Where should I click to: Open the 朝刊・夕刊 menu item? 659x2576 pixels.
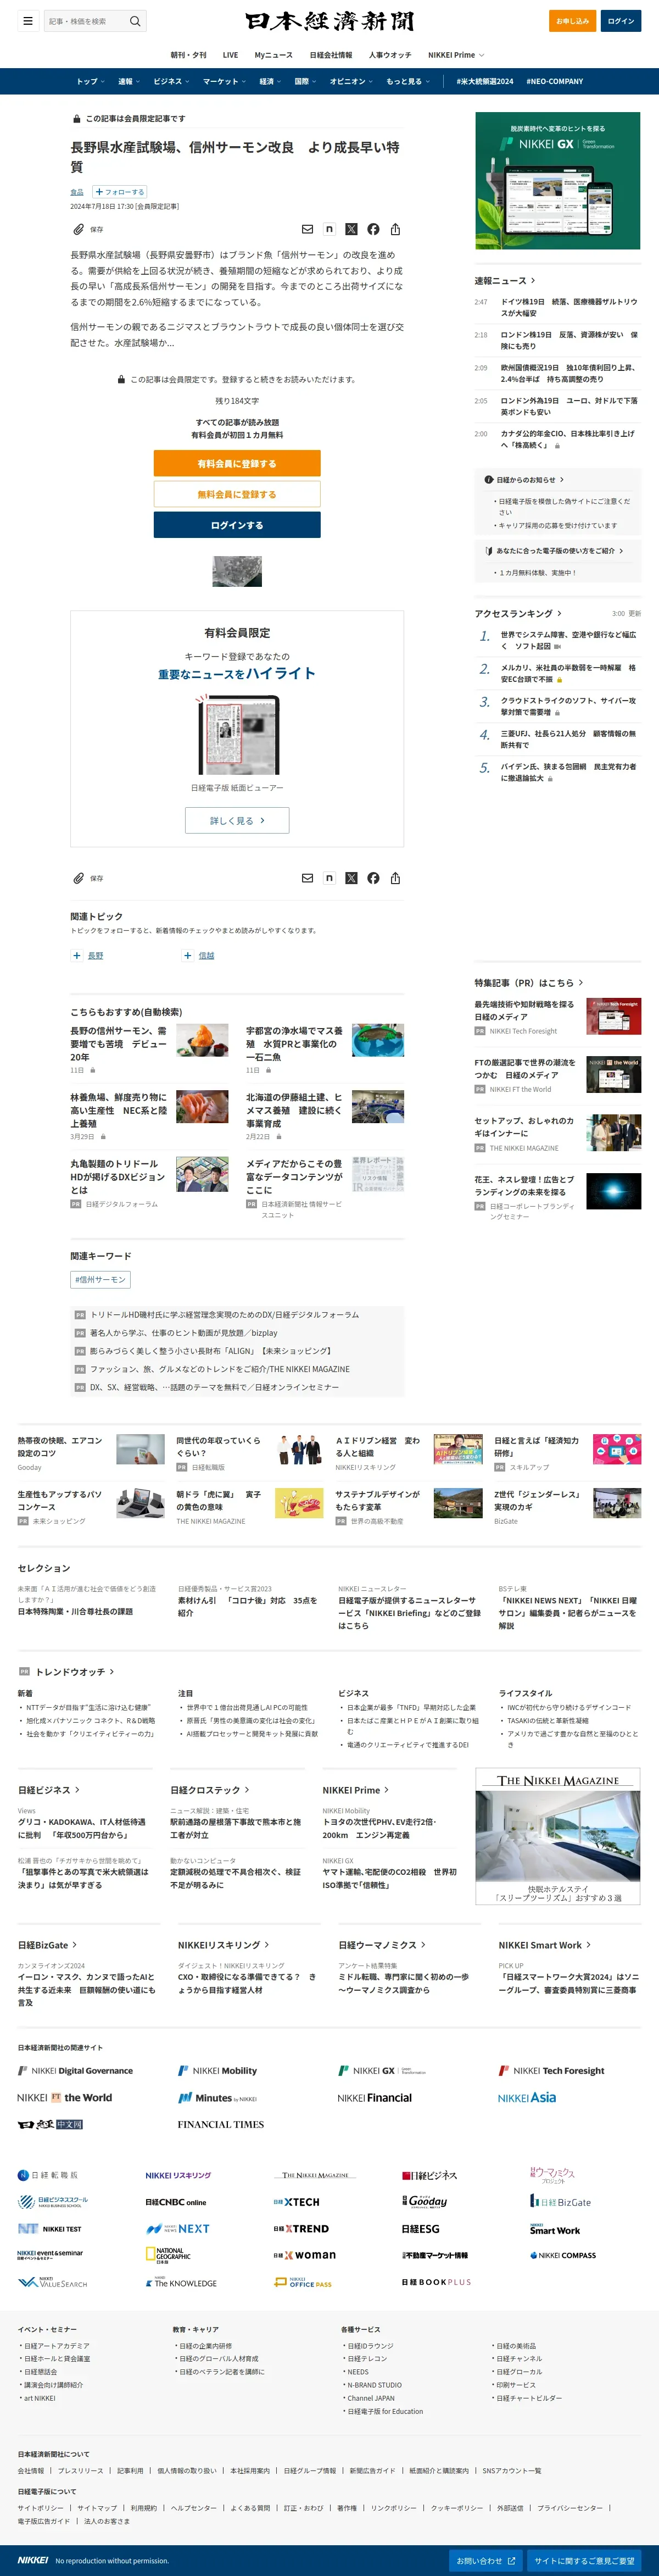pos(189,55)
